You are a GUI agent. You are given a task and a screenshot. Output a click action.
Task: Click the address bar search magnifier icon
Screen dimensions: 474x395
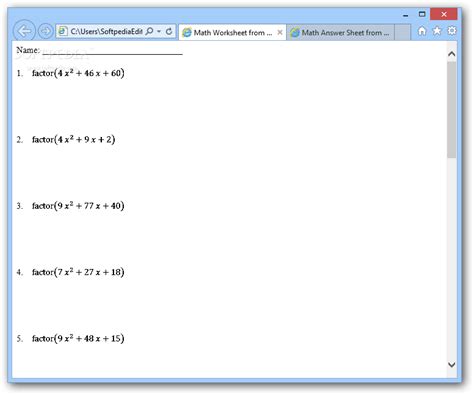click(150, 31)
